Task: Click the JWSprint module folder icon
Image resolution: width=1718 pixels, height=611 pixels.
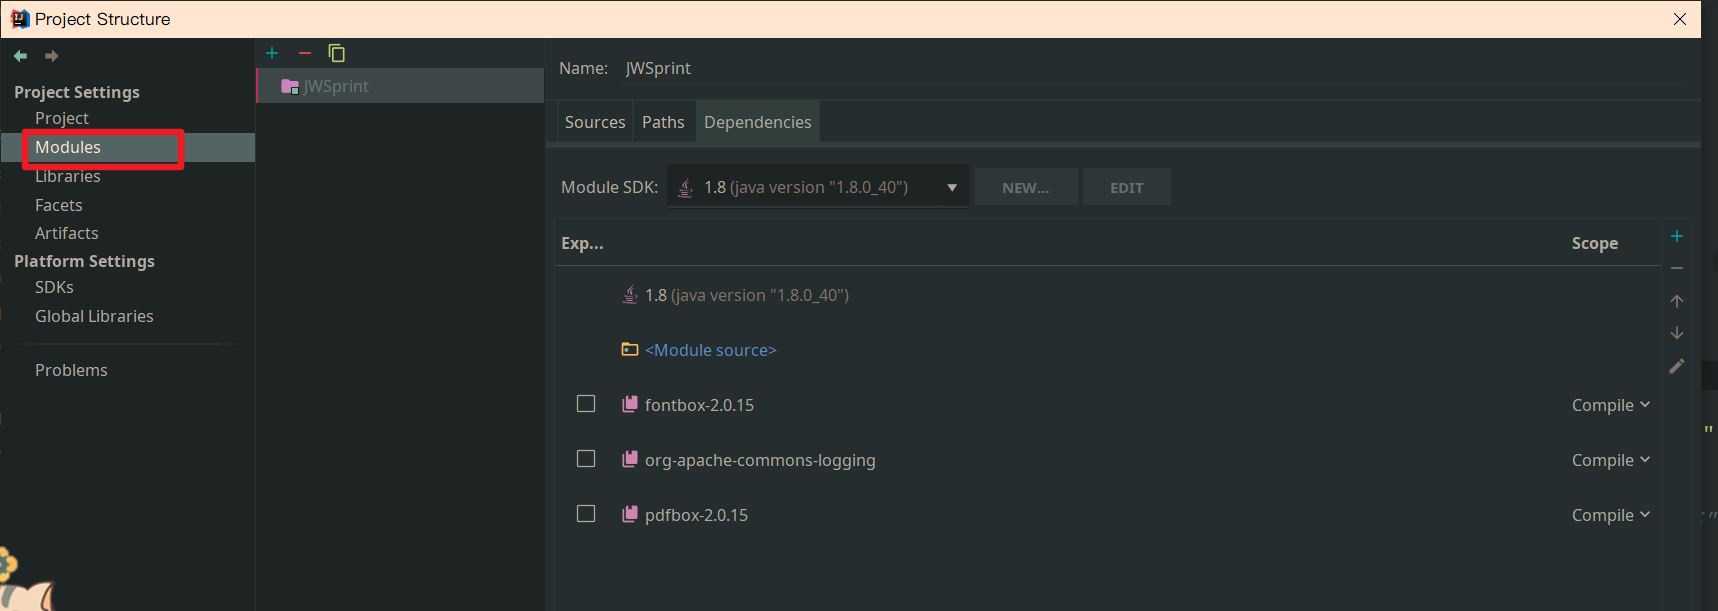Action: 290,86
